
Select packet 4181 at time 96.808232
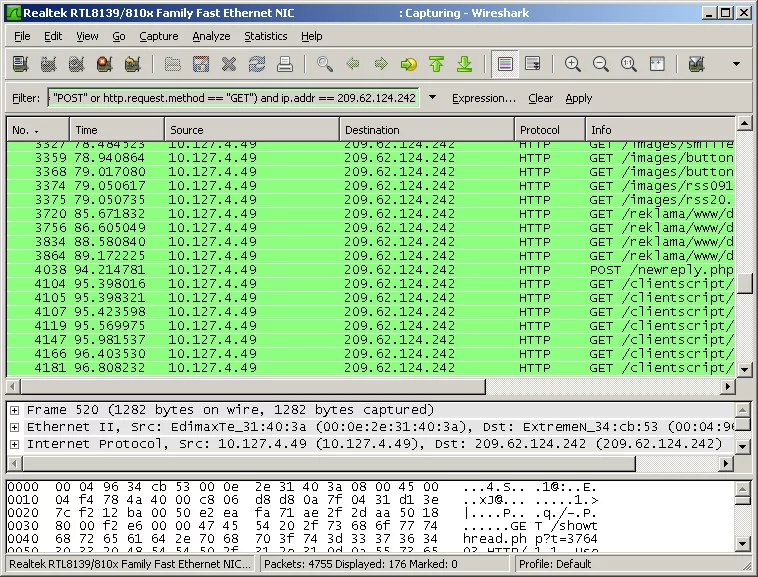371,368
